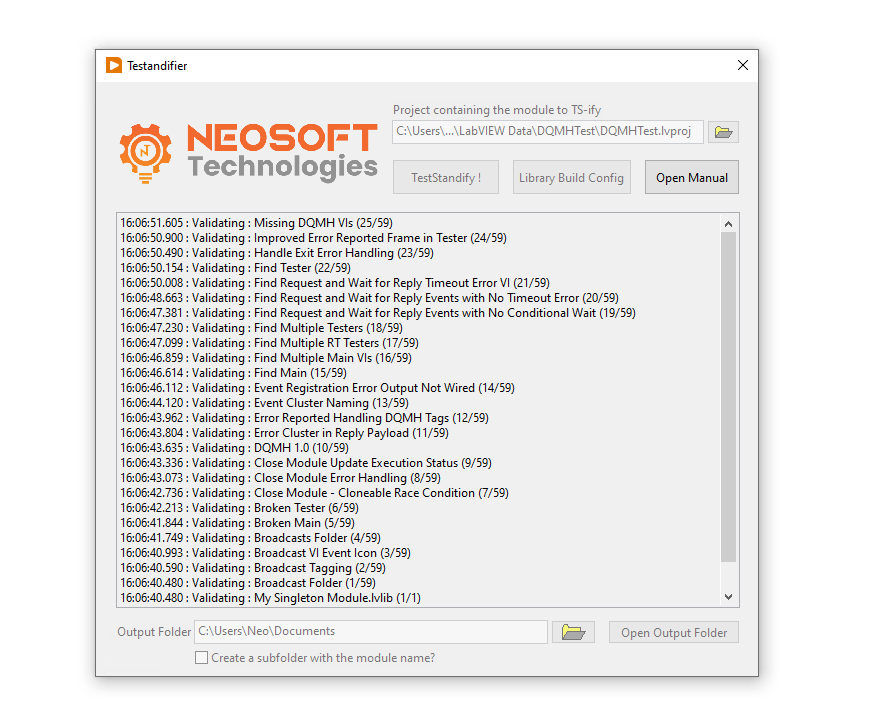Select log line 'Find Multiple Testers (18/59)'

(261, 328)
